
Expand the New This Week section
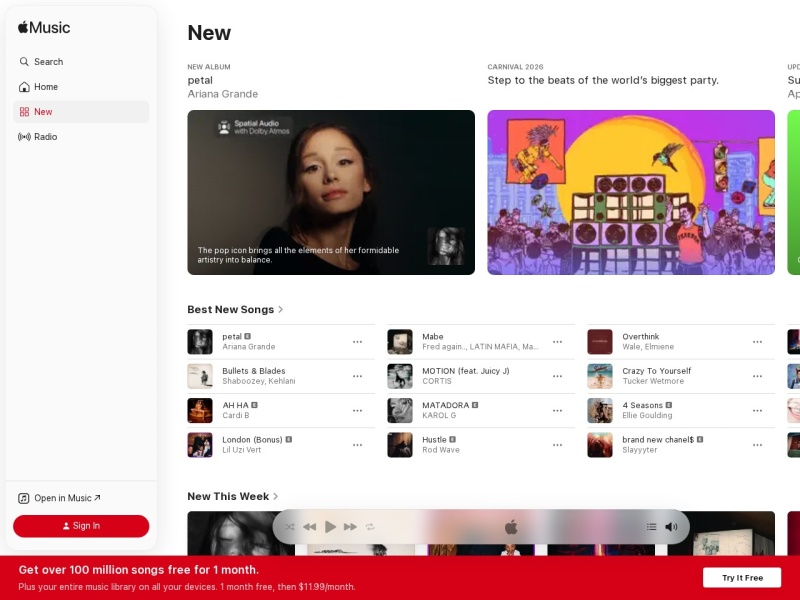click(x=233, y=496)
